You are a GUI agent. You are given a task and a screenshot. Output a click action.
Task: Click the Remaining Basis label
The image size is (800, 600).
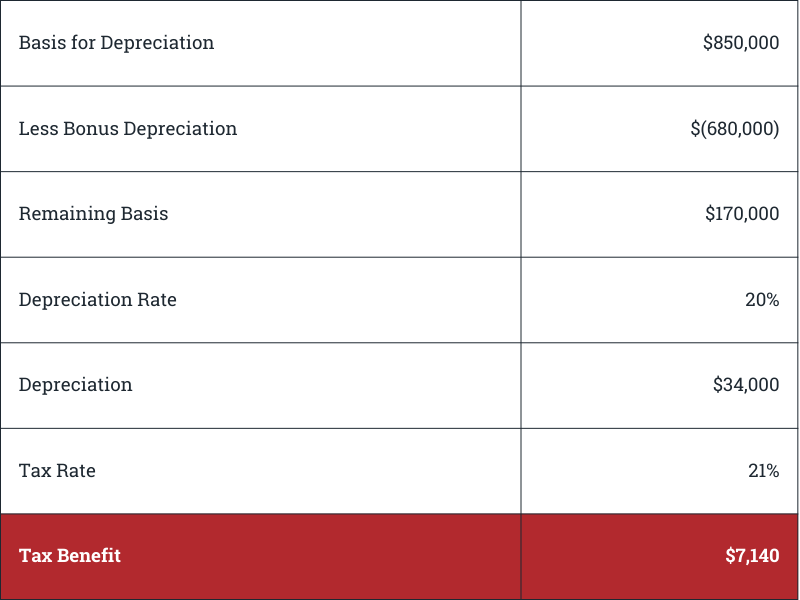click(93, 214)
